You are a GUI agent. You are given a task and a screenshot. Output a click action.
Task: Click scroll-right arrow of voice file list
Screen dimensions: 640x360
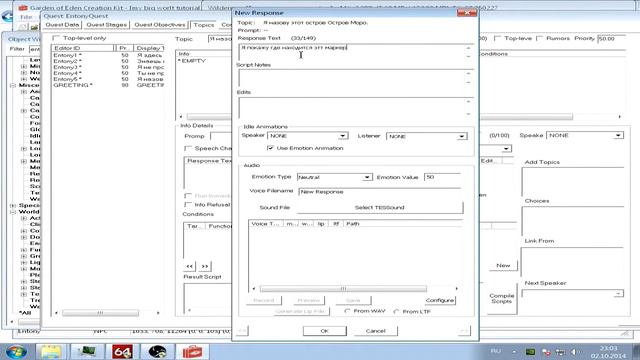(x=456, y=289)
